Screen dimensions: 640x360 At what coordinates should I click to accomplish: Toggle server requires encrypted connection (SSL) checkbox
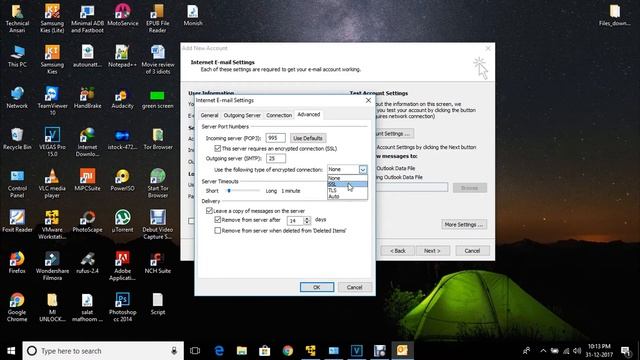[218, 148]
